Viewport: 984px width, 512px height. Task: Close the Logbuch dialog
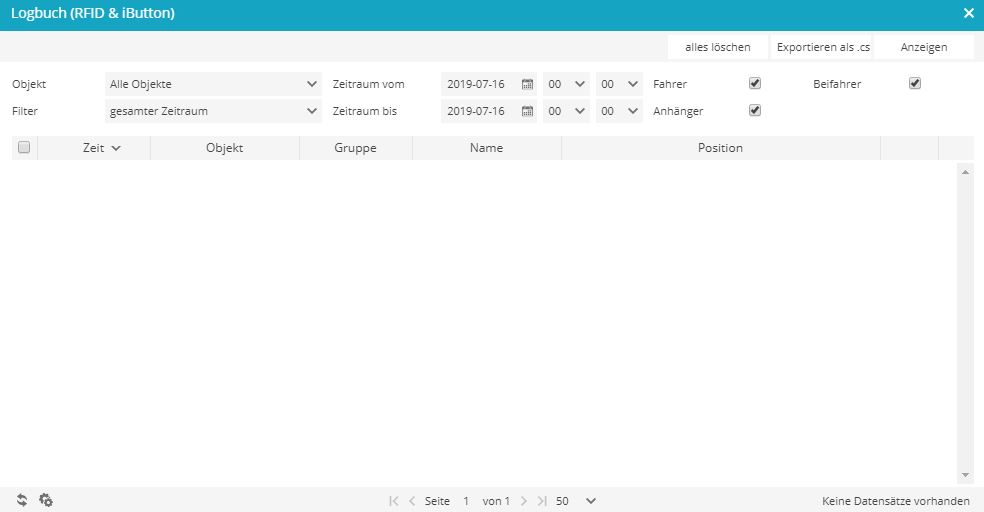point(968,13)
